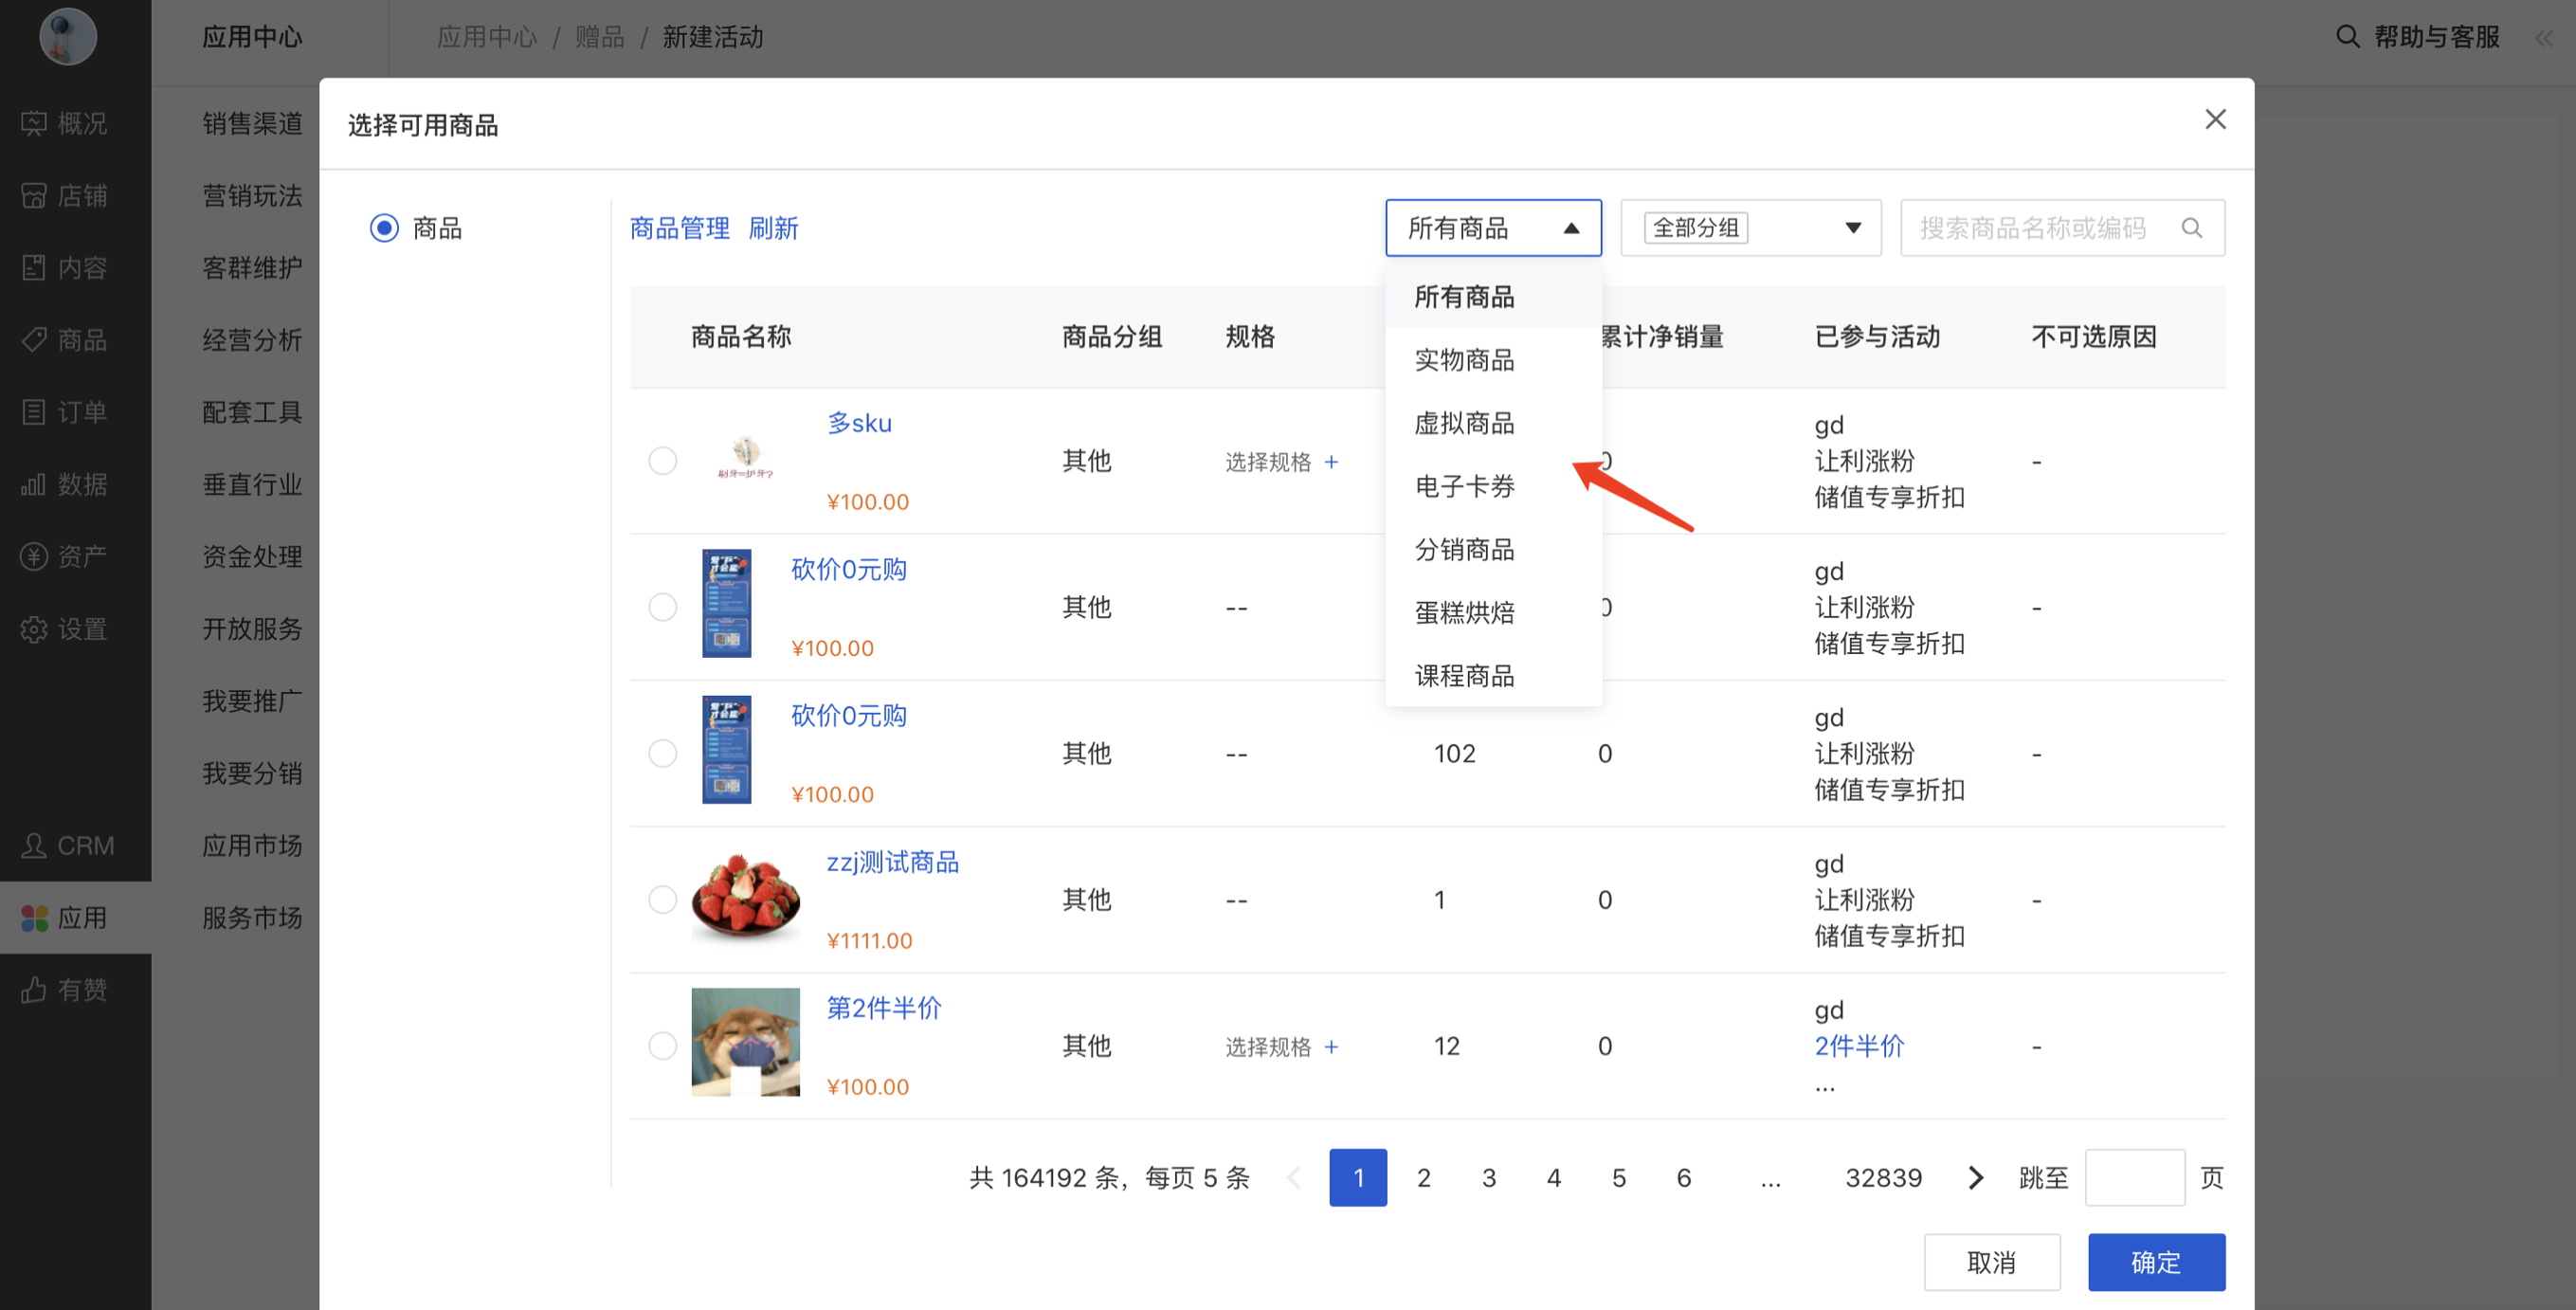Open the 多sku product name link
Viewport: 2576px width, 1310px height.
pyautogui.click(x=859, y=423)
